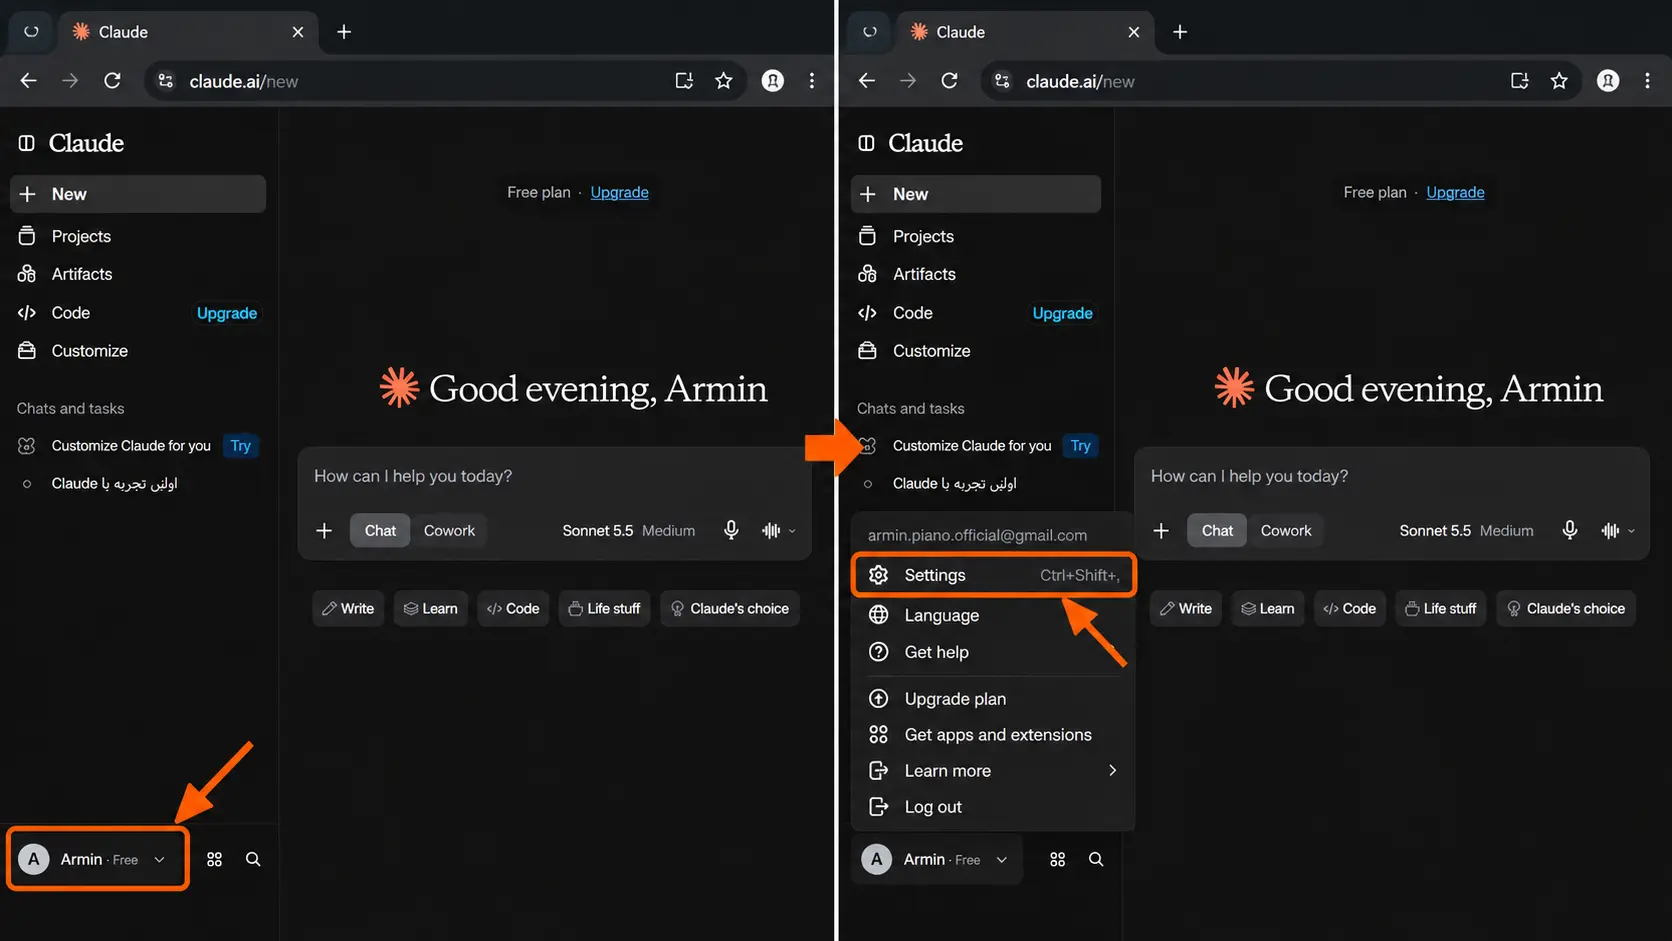Click voice mode waveform icon in right window
Viewport: 1672px width, 941px height.
tap(1609, 530)
